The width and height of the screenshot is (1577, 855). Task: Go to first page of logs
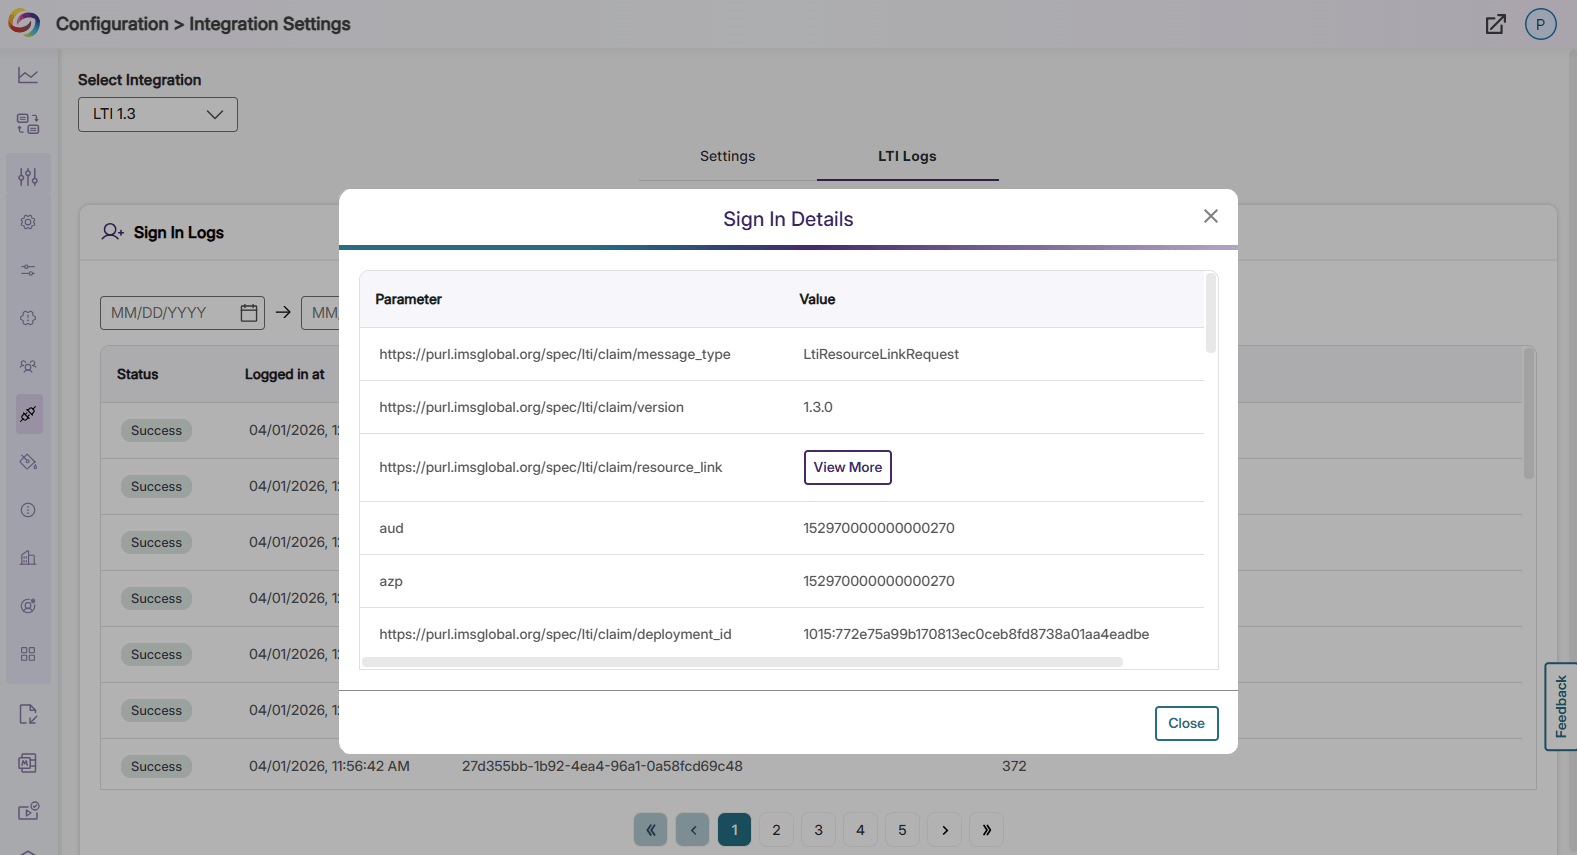coord(651,830)
